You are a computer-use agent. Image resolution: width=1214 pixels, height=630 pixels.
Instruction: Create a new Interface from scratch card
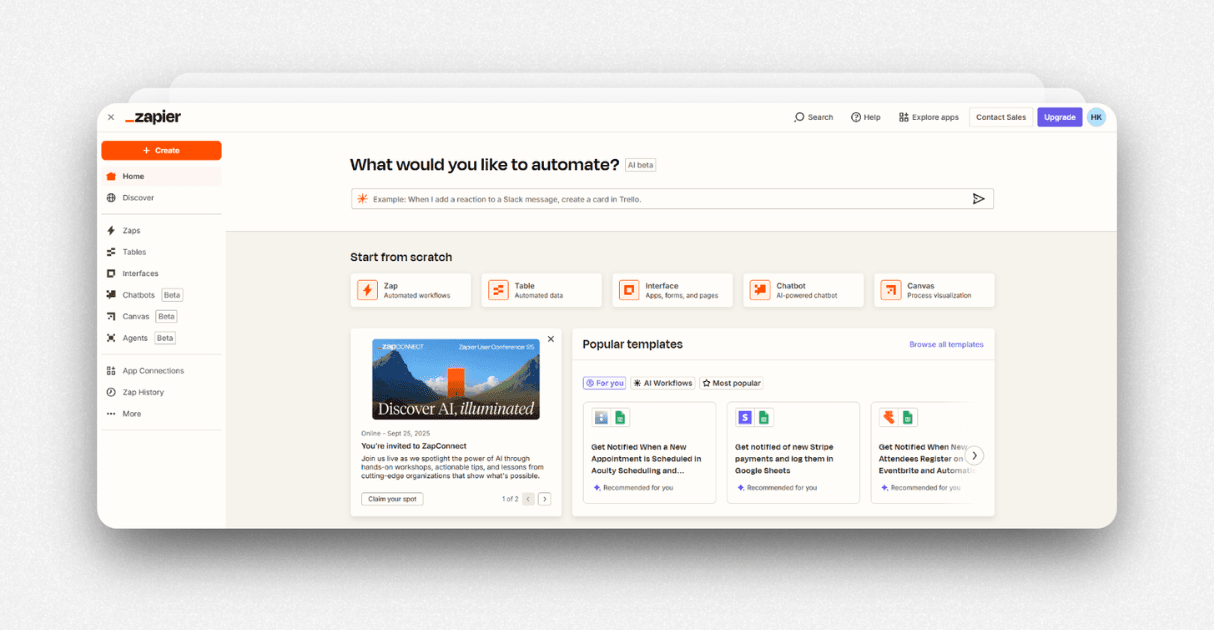673,290
